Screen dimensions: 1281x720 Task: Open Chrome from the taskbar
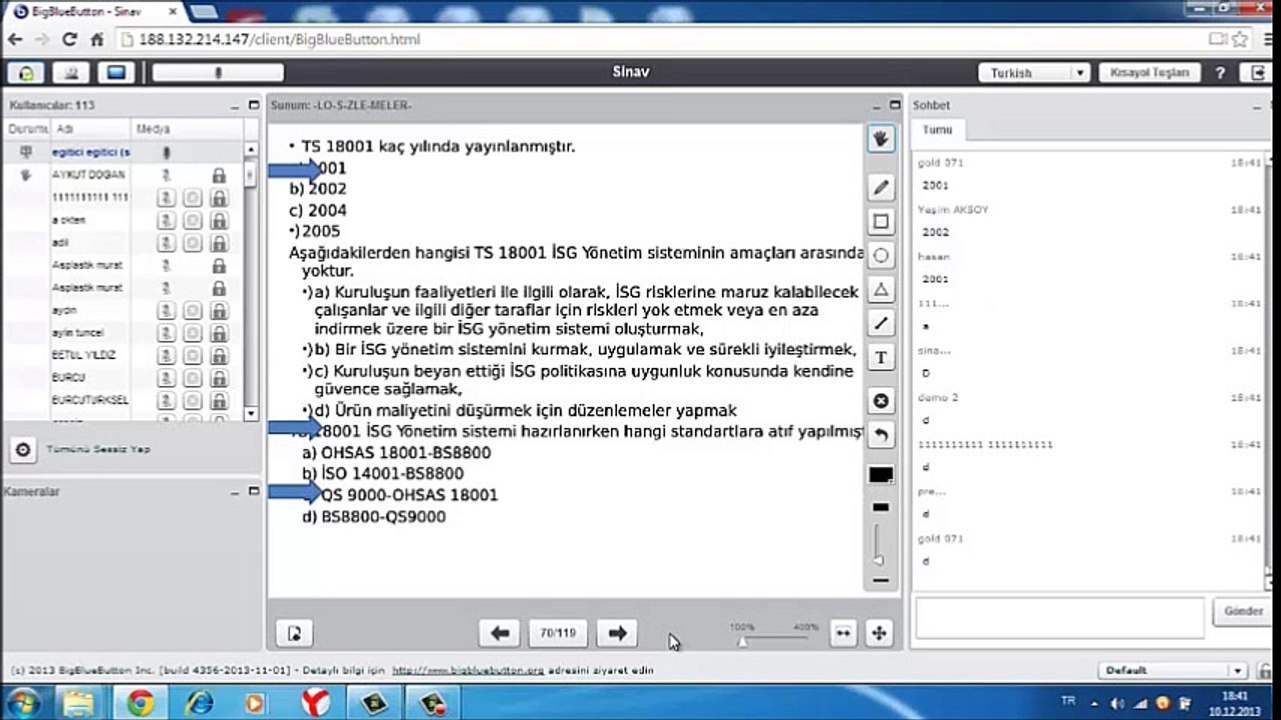click(x=140, y=704)
